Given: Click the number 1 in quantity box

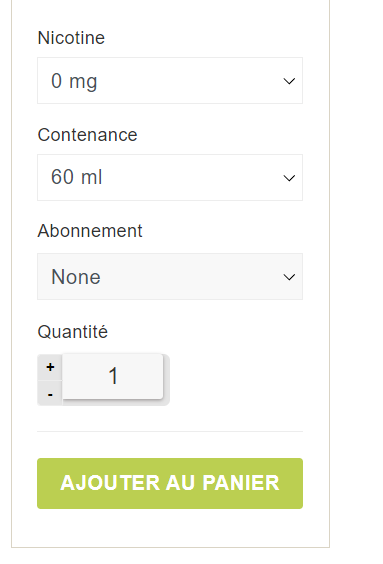Looking at the screenshot, I should 113,376.
